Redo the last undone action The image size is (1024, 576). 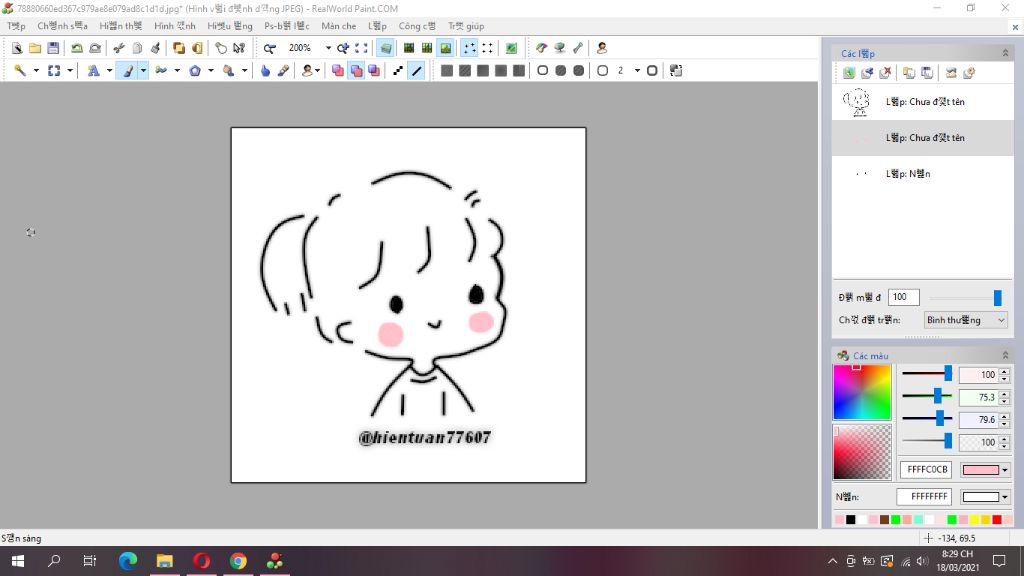click(x=95, y=48)
